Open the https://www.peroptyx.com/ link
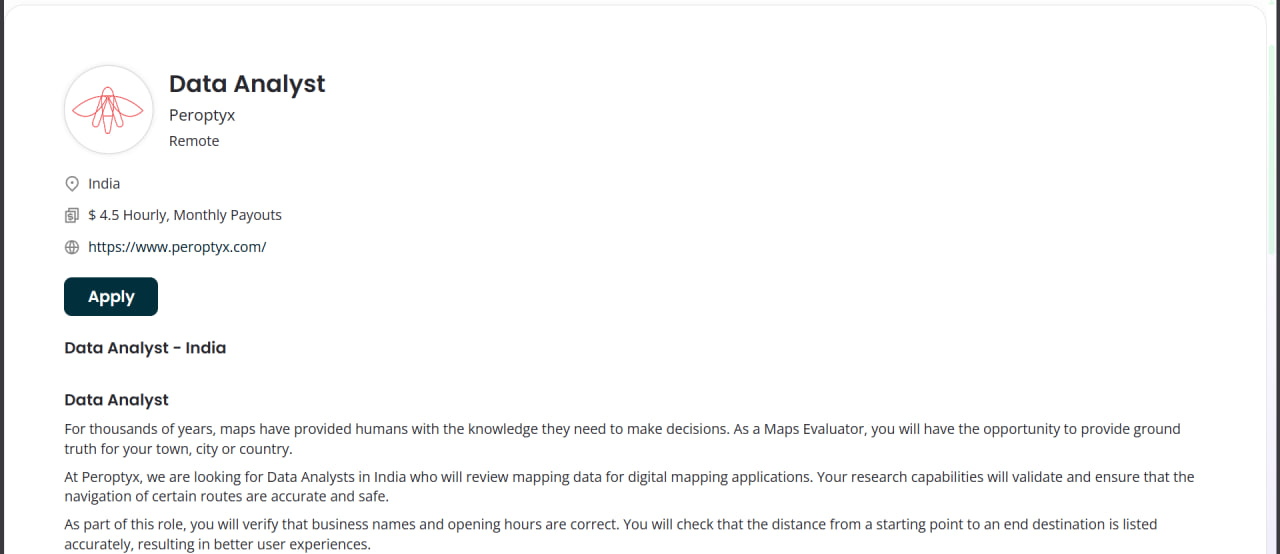This screenshot has width=1280, height=554. pyautogui.click(x=177, y=247)
